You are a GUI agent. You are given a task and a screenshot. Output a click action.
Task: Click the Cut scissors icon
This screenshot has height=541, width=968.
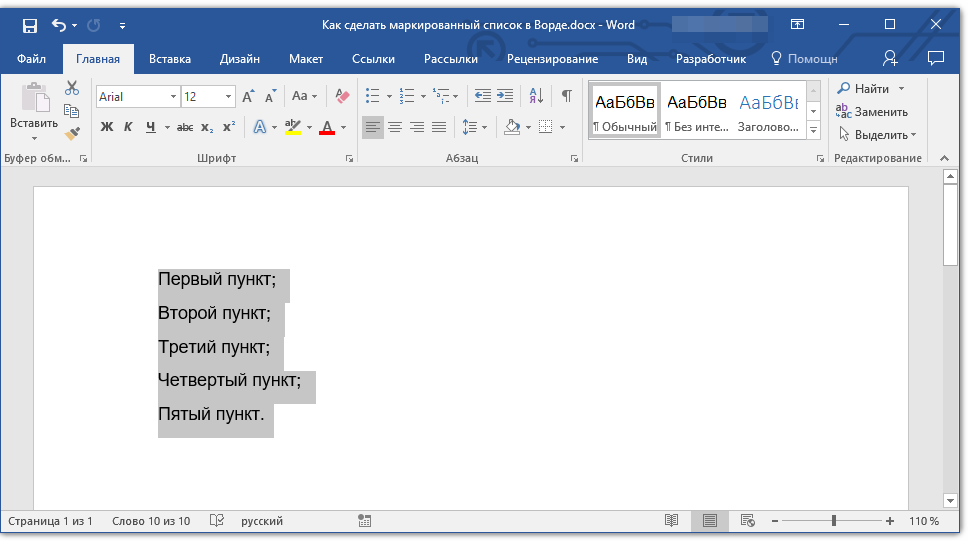pyautogui.click(x=72, y=88)
